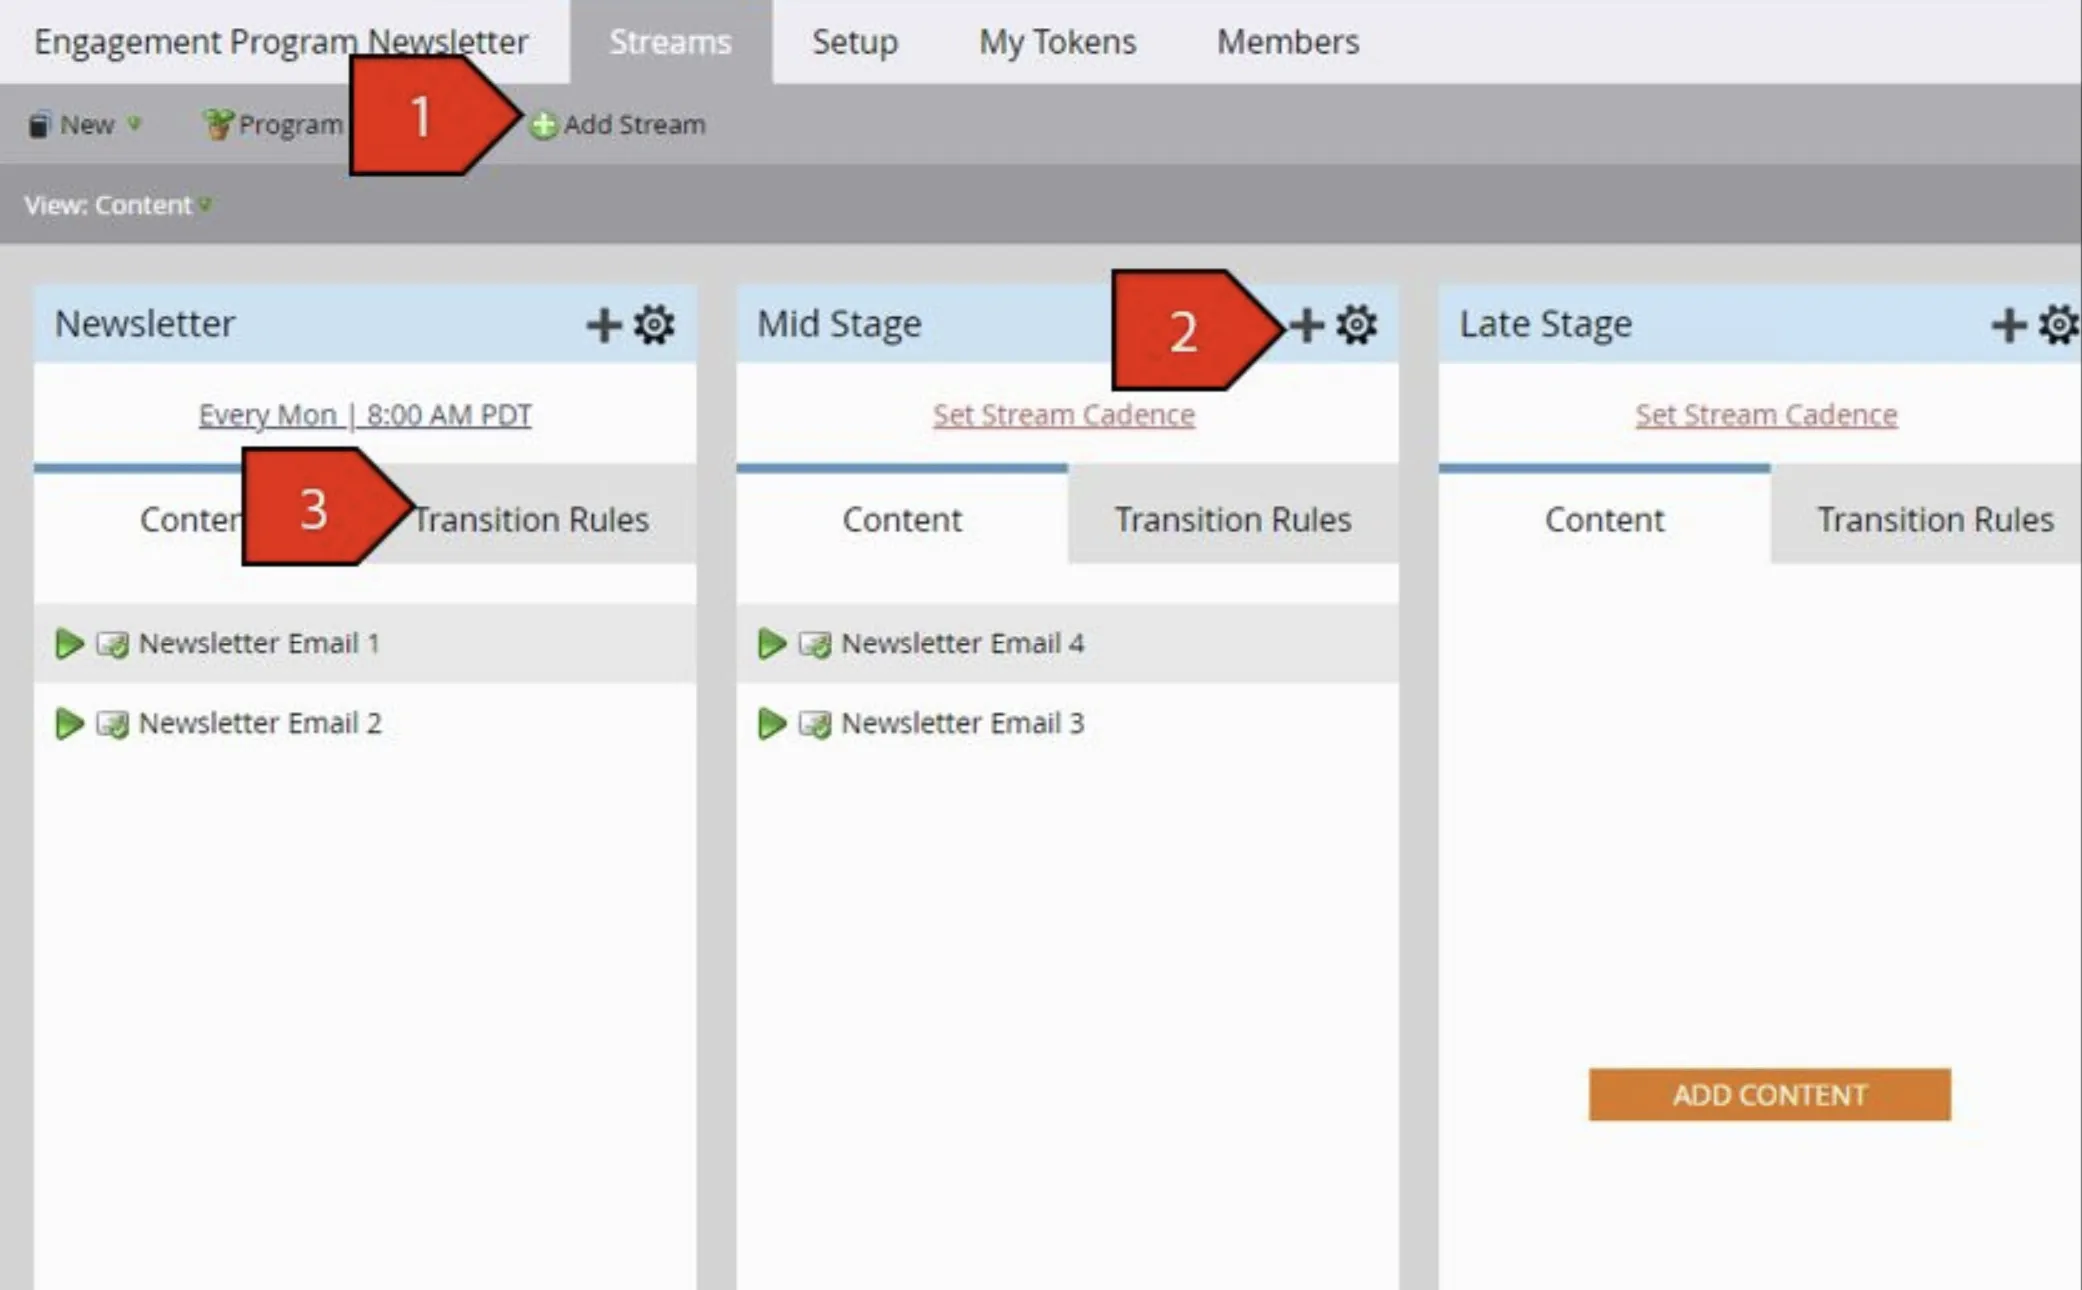
Task: Click the plus icon in Late Stage header
Action: (2008, 325)
